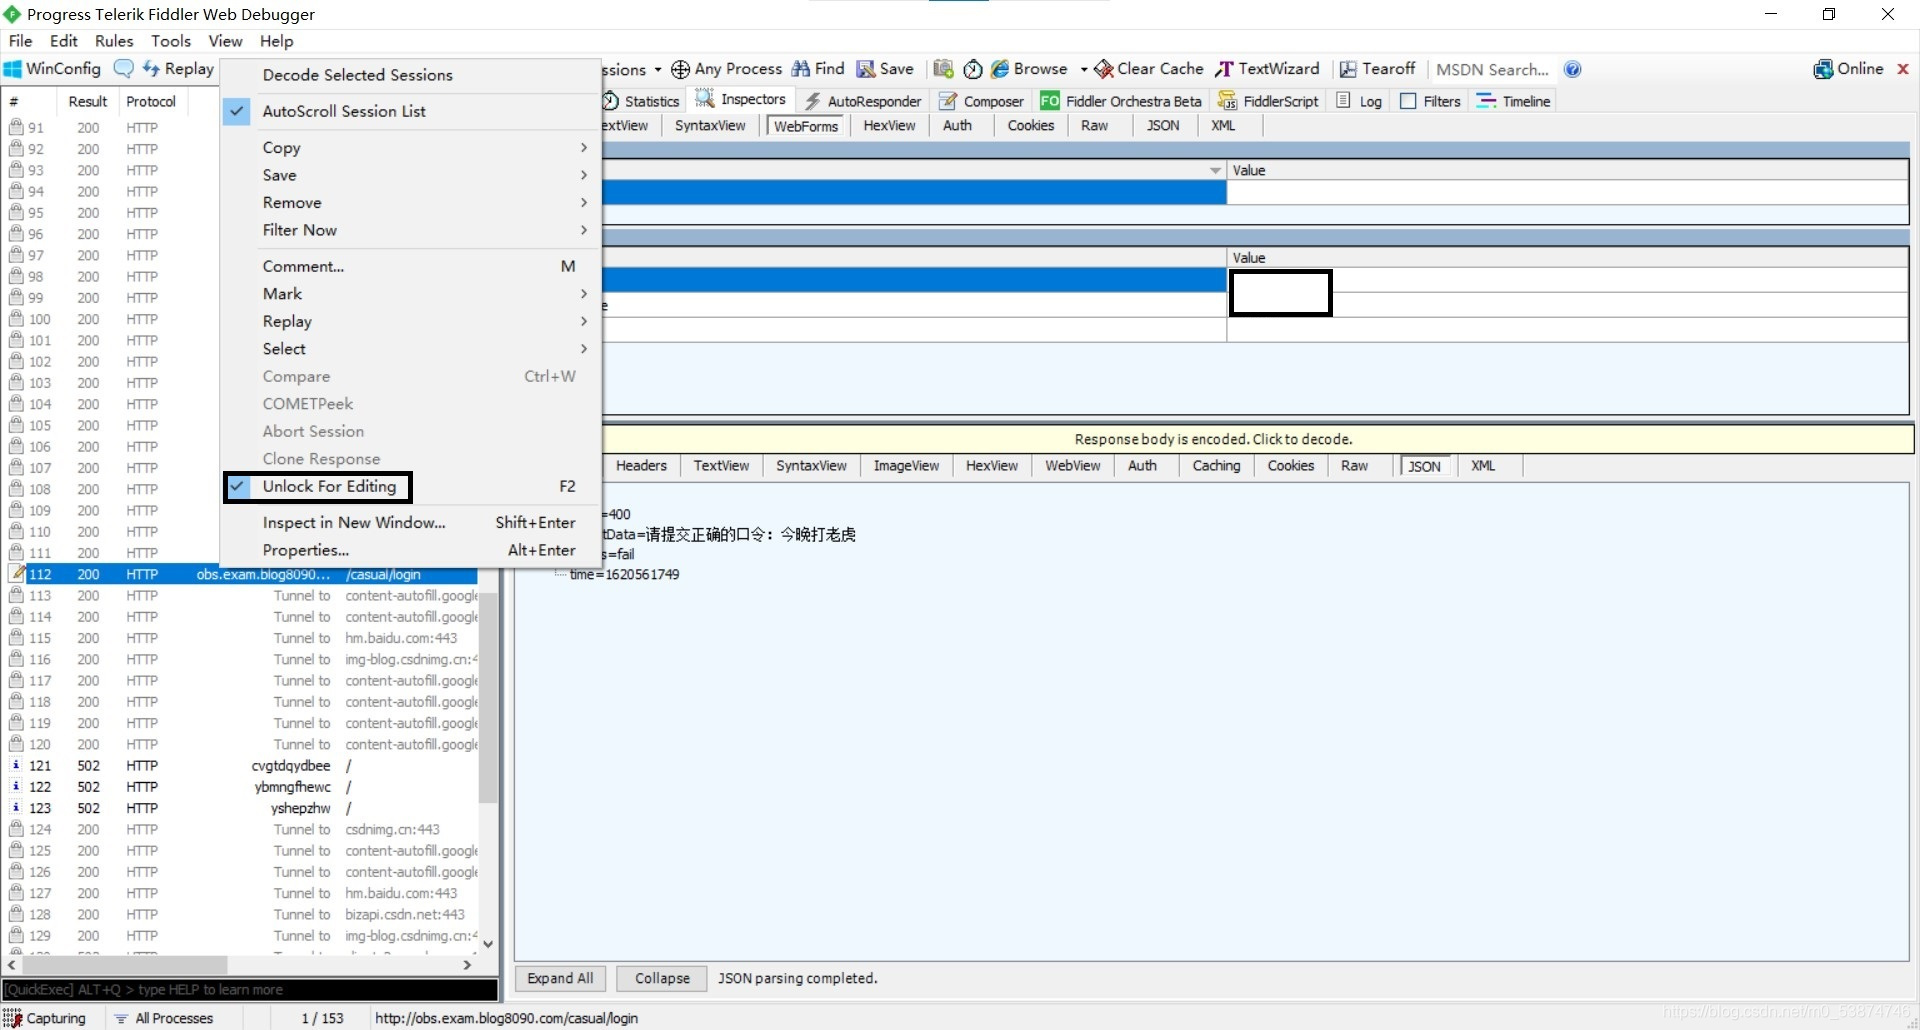Close the toolbar with red X
Image resolution: width=1920 pixels, height=1030 pixels.
pos(1903,69)
